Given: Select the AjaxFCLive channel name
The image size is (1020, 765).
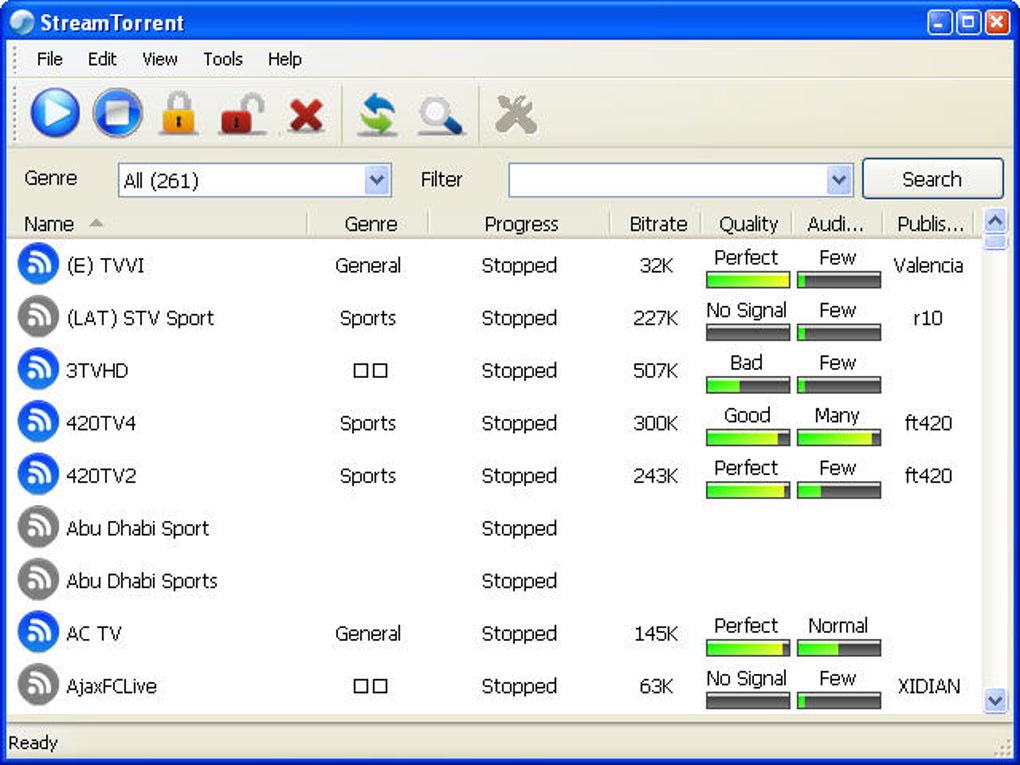Looking at the screenshot, I should (111, 686).
